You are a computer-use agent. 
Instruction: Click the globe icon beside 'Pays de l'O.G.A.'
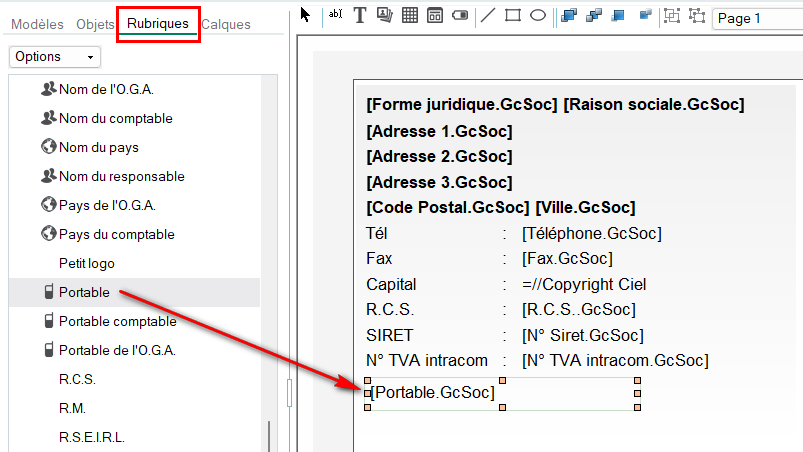point(48,205)
